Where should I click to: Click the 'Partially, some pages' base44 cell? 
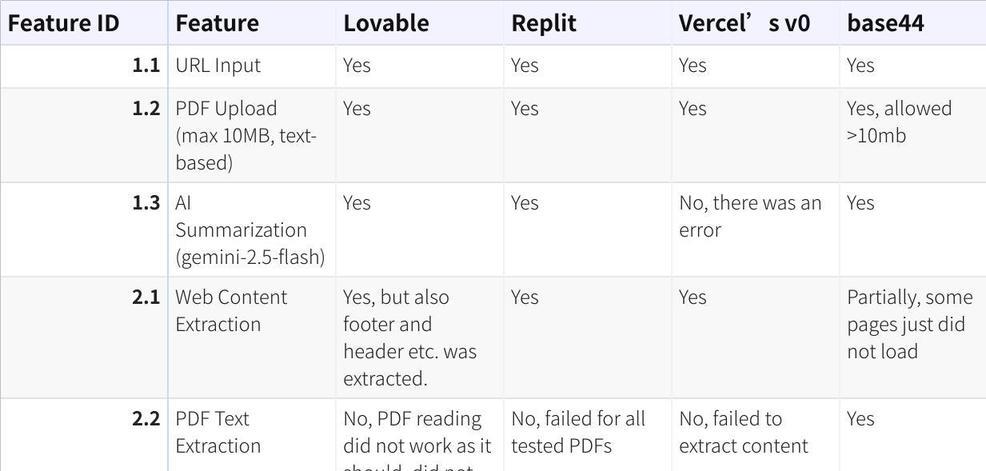click(909, 324)
